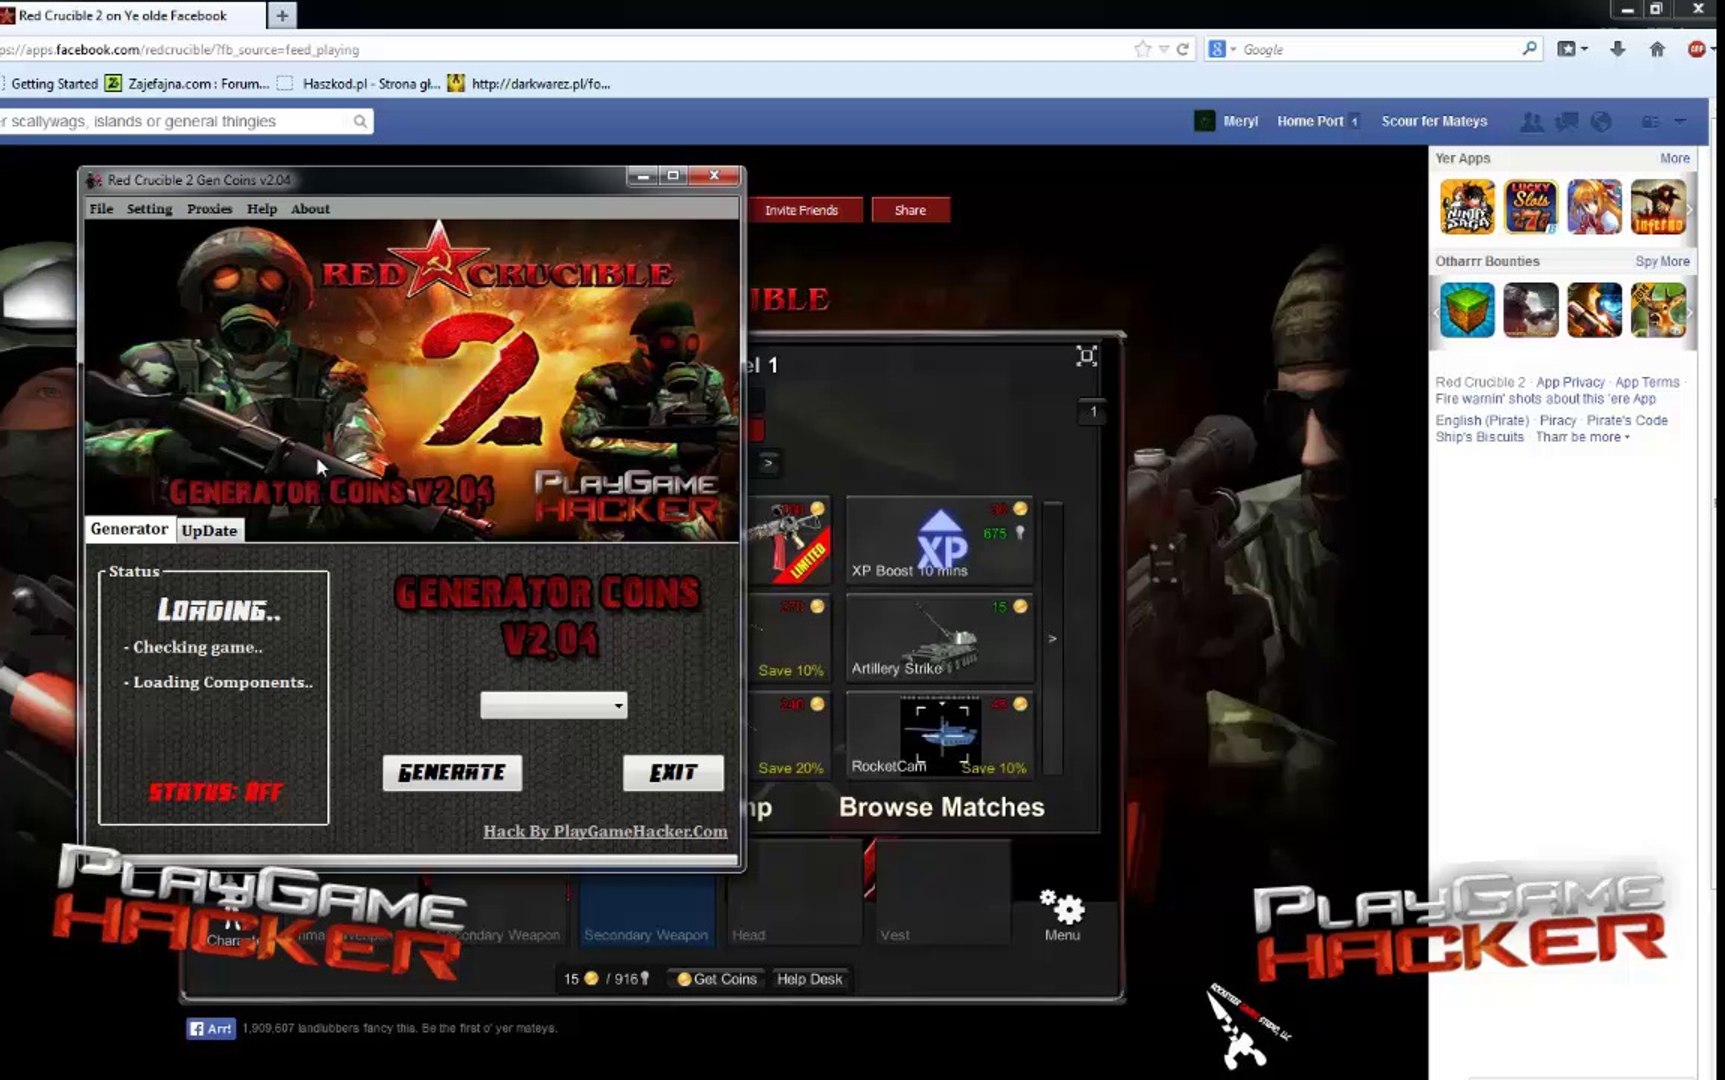Open a new browser tab
This screenshot has height=1080, width=1725.
[282, 15]
